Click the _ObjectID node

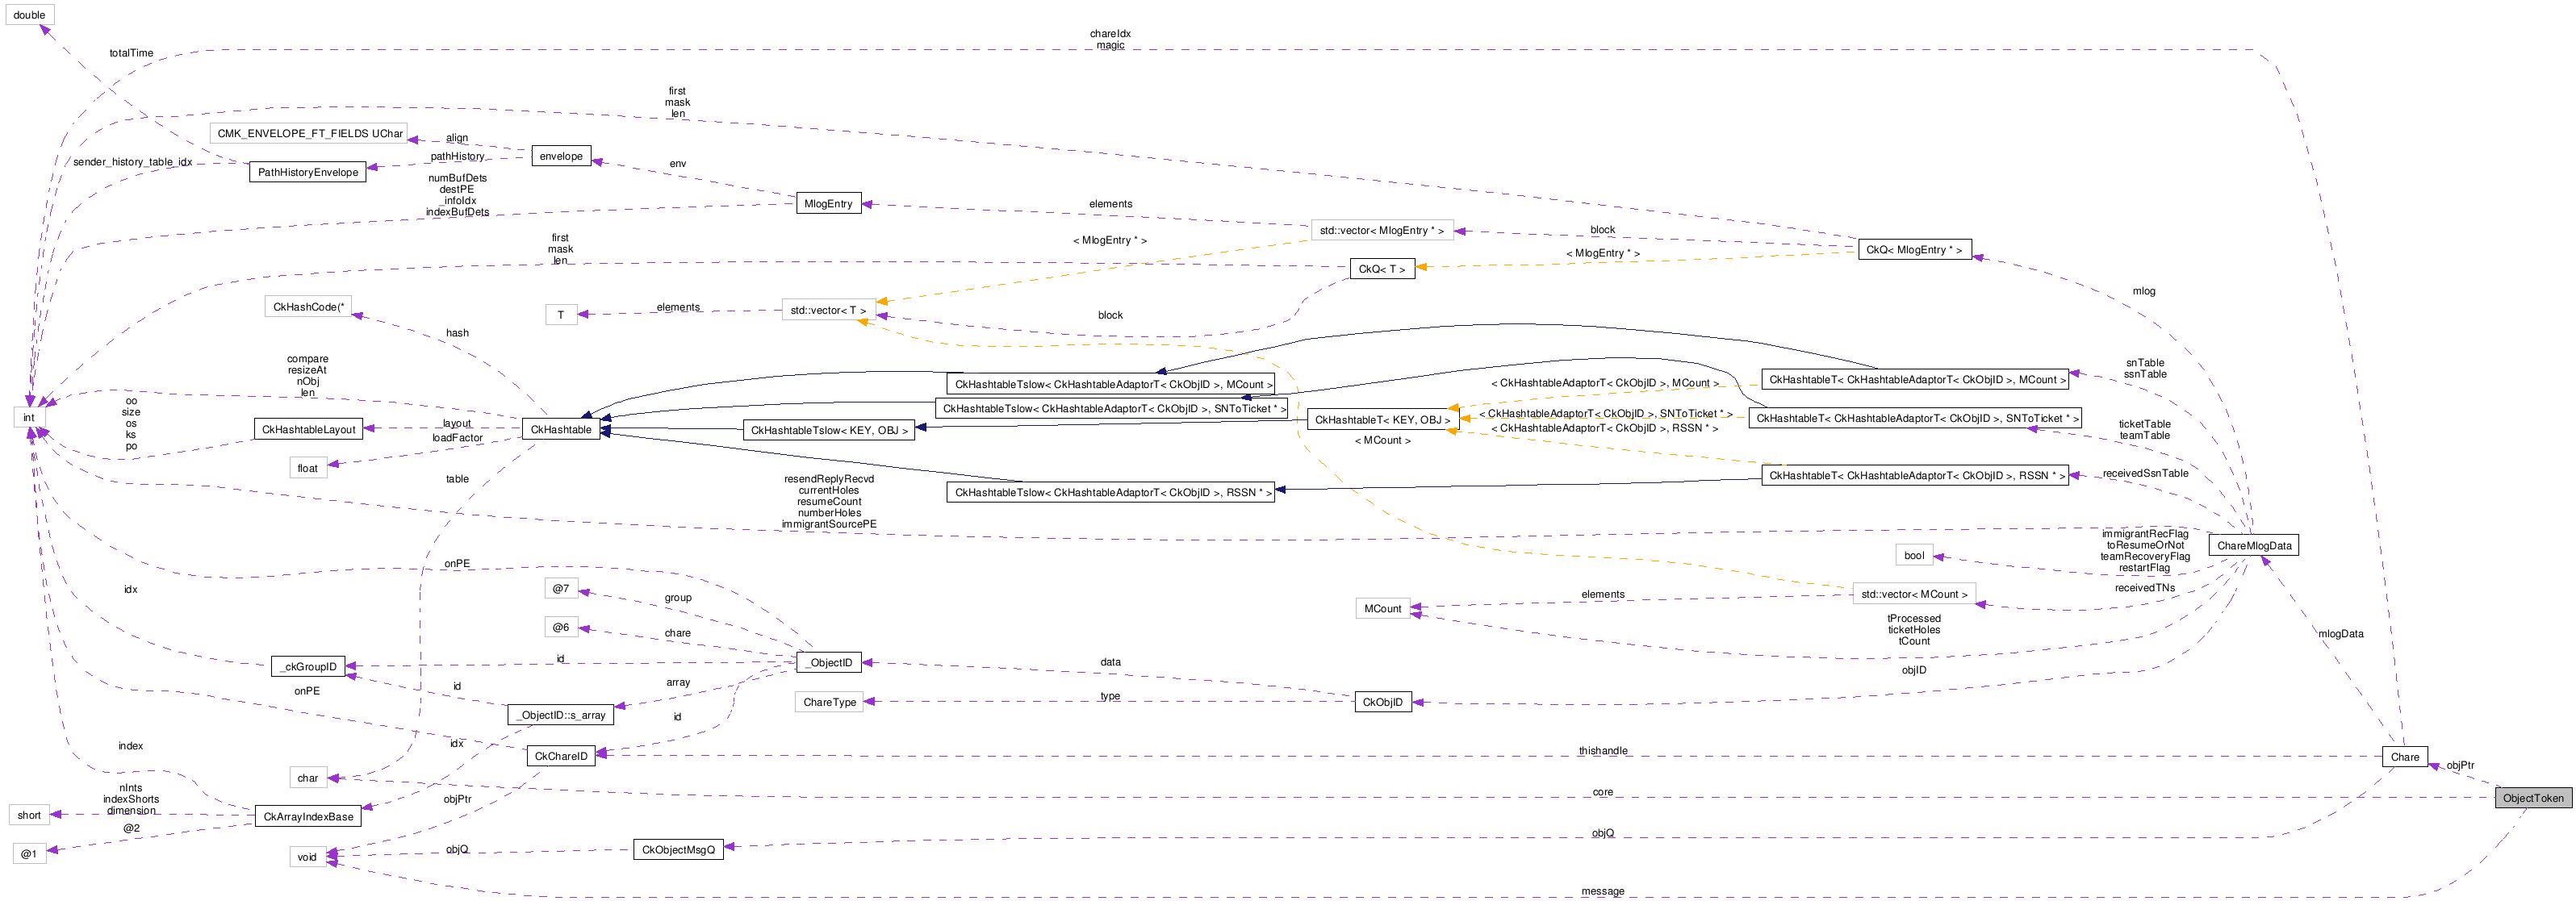829,662
